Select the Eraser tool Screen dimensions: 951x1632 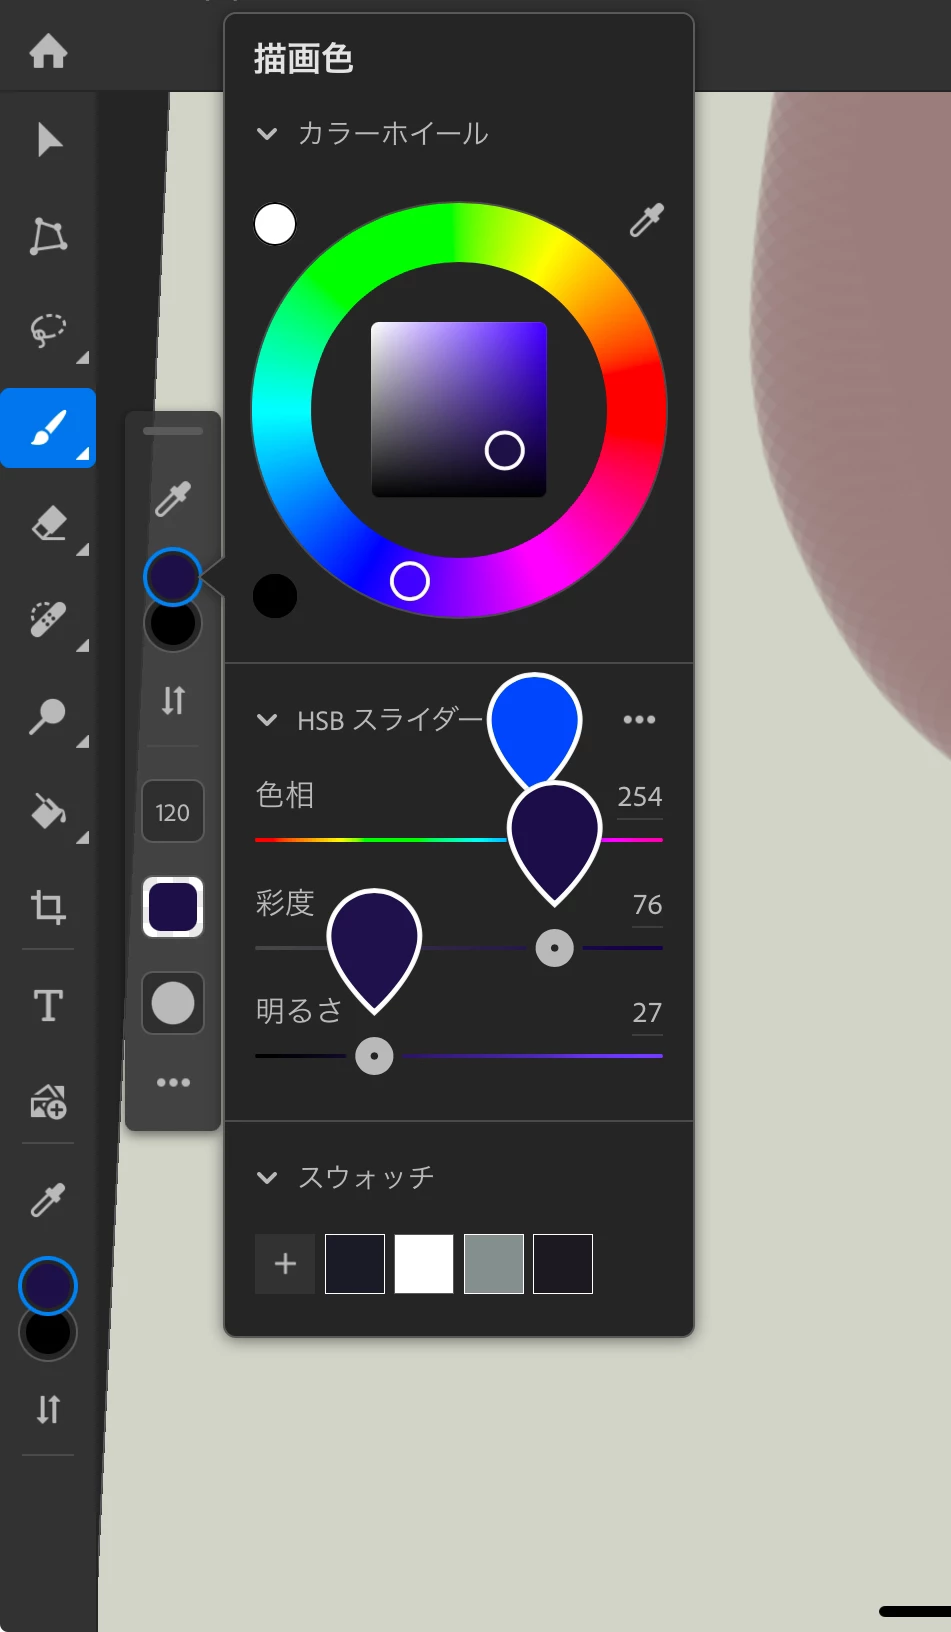(x=48, y=523)
